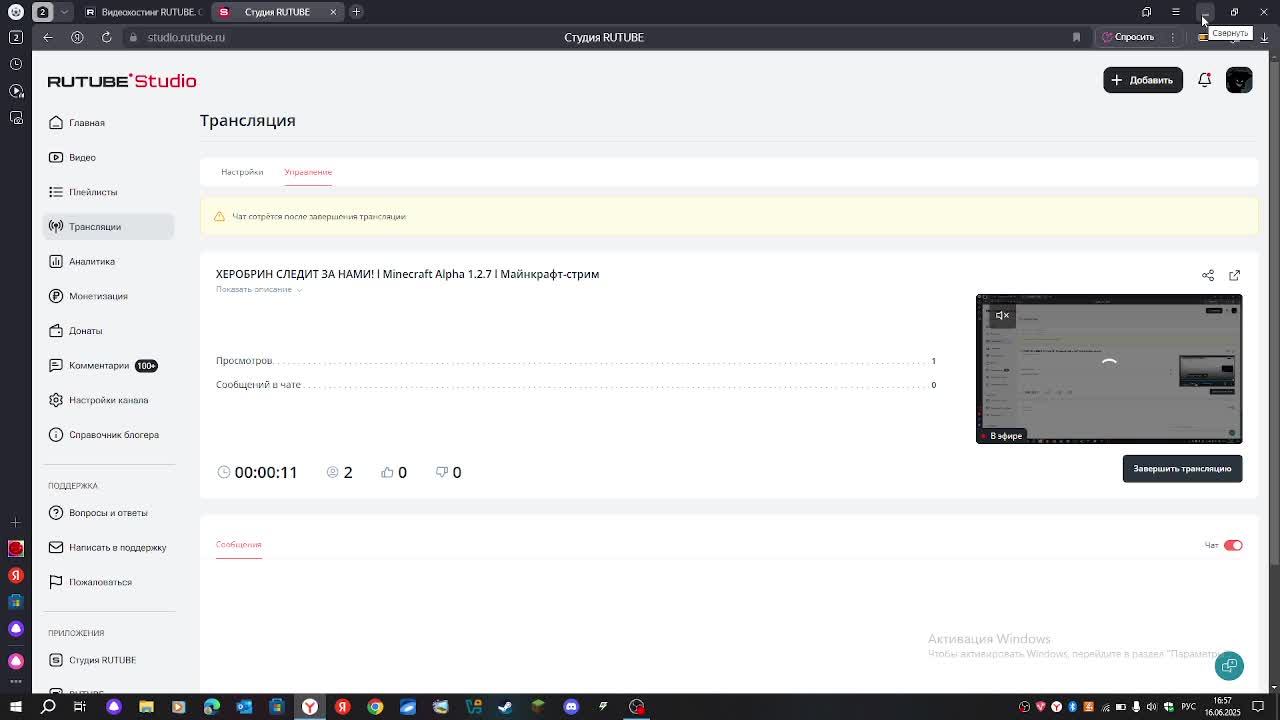The width and height of the screenshot is (1280, 720).
Task: Click the RUTUBE Studio logo
Action: pos(122,81)
